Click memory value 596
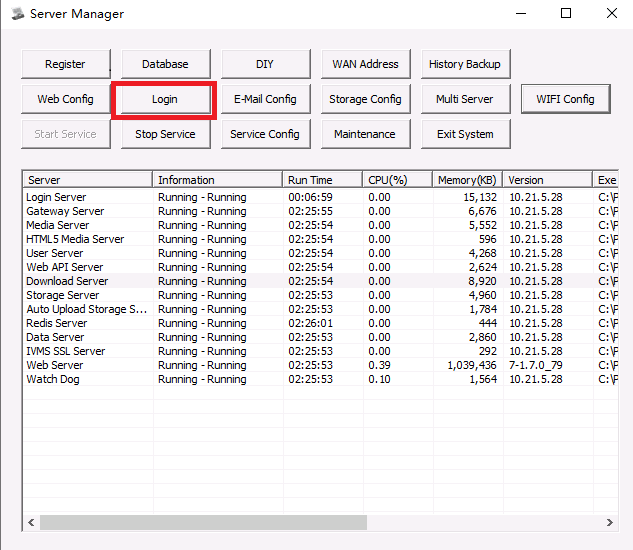The width and height of the screenshot is (633, 550). point(488,239)
